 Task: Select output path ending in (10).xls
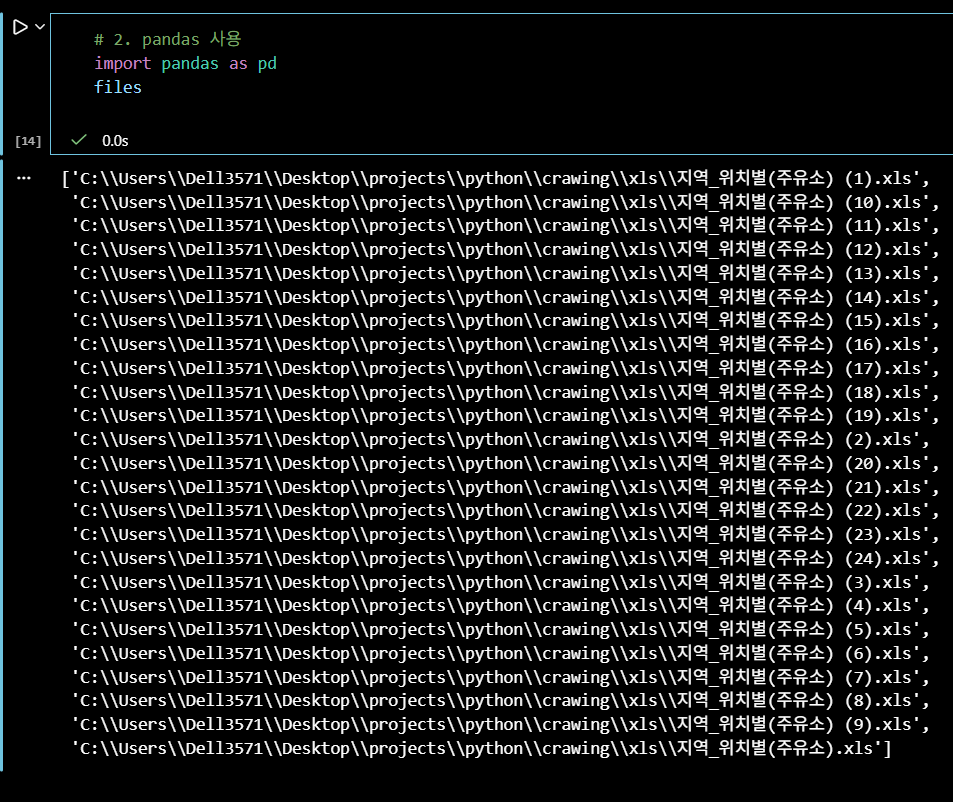pyautogui.click(x=506, y=202)
